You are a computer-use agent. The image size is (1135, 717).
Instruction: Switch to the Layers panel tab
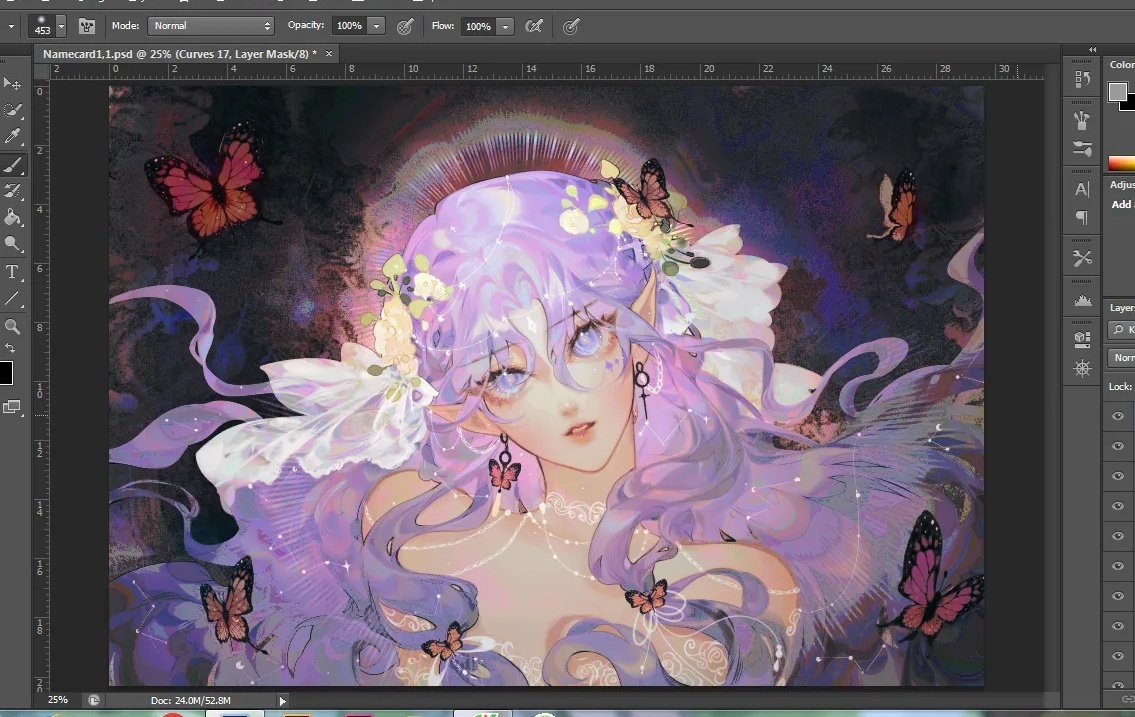tap(1122, 308)
